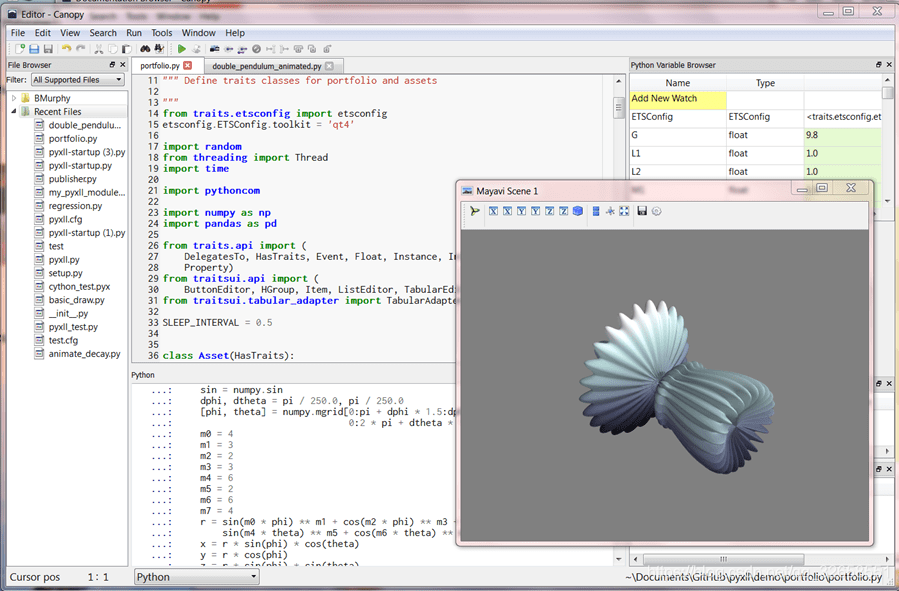Image resolution: width=899 pixels, height=591 pixels.
Task: Select portfolio.py in Recent Files
Action: (73, 138)
